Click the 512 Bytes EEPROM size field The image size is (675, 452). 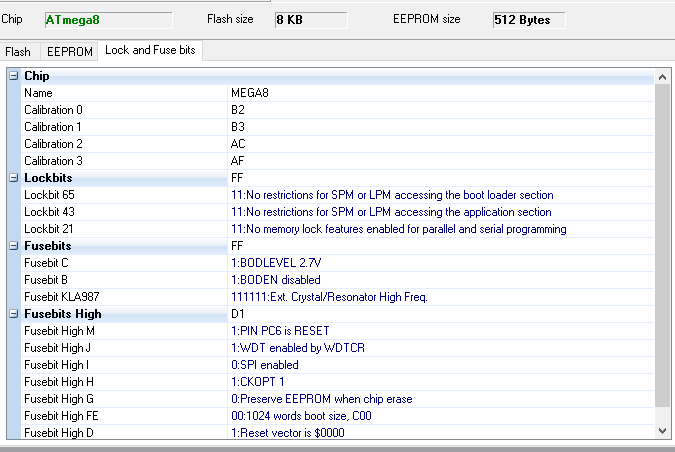coord(528,20)
